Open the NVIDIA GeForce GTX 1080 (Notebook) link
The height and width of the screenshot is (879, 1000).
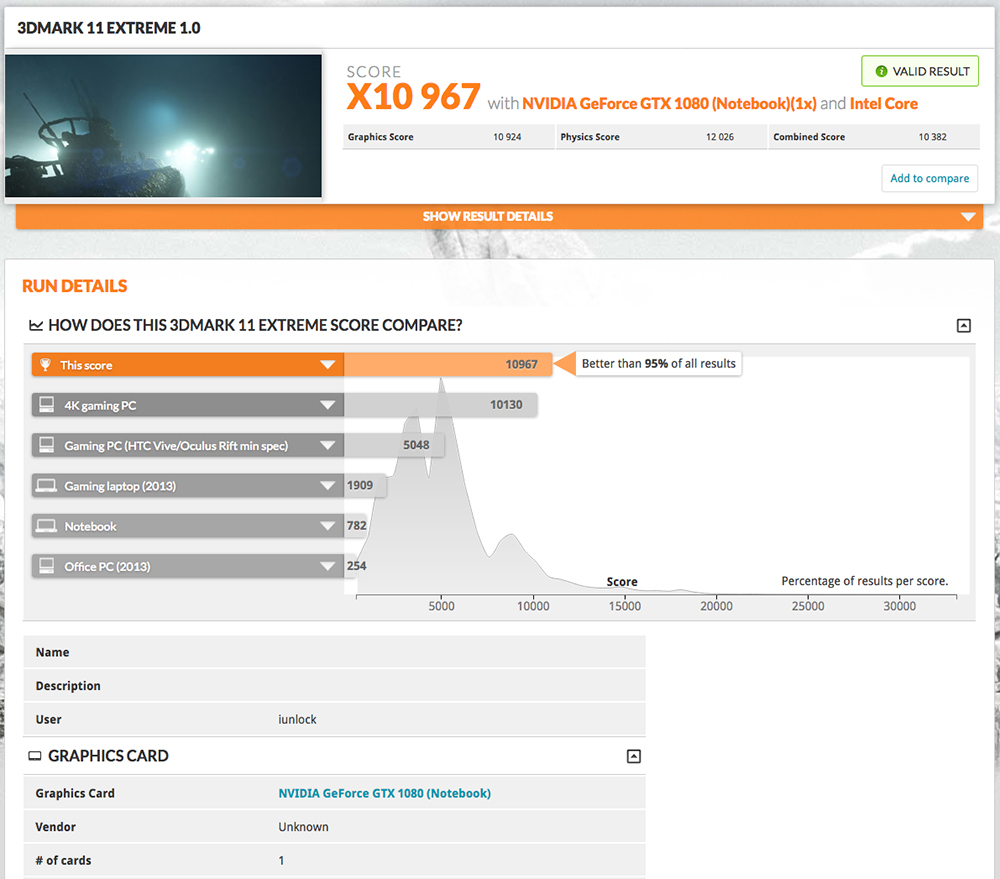(385, 793)
